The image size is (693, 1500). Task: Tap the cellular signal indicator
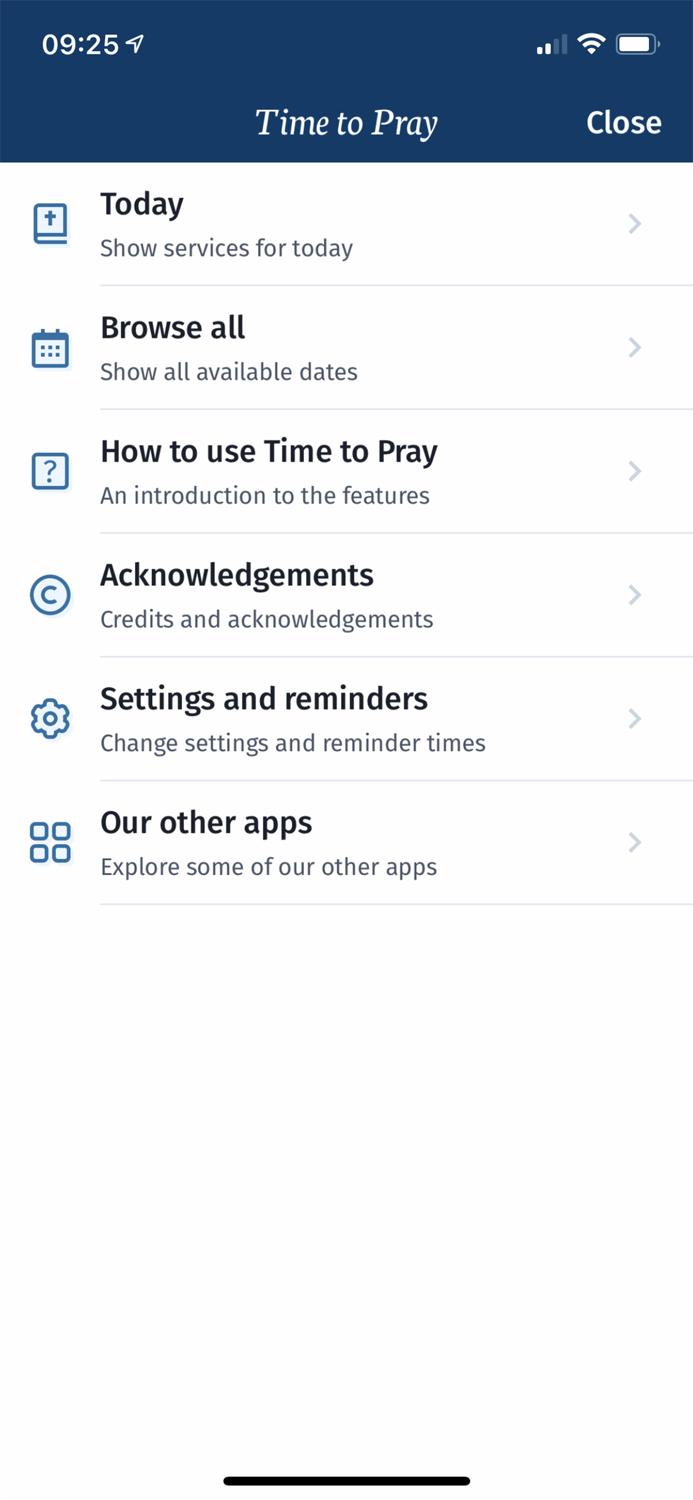coord(551,44)
